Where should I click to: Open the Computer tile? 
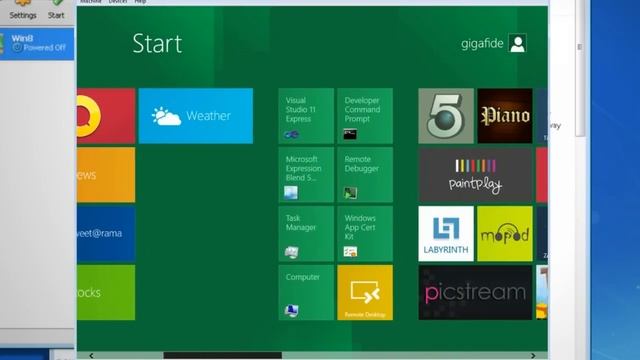coord(306,292)
